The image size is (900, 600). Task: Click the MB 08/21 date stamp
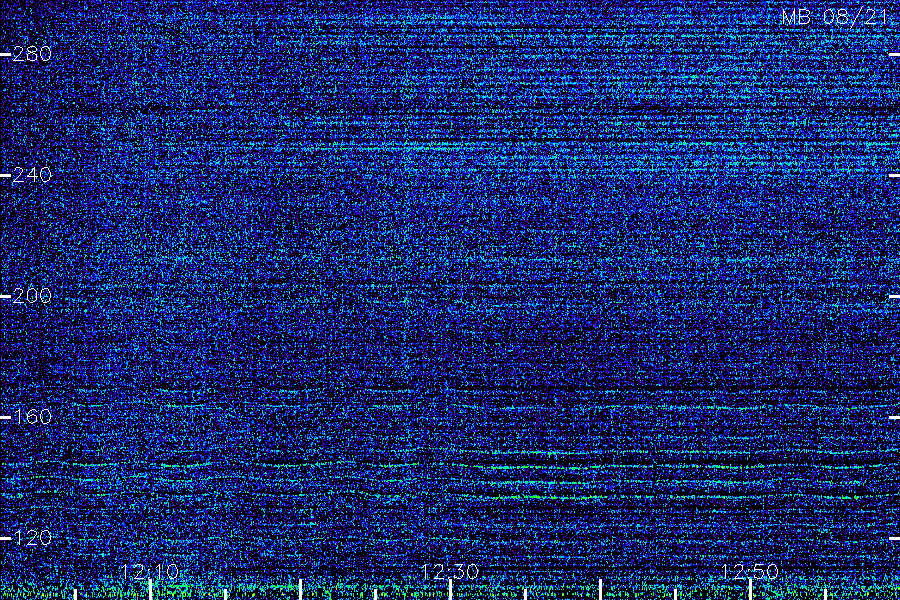point(835,17)
